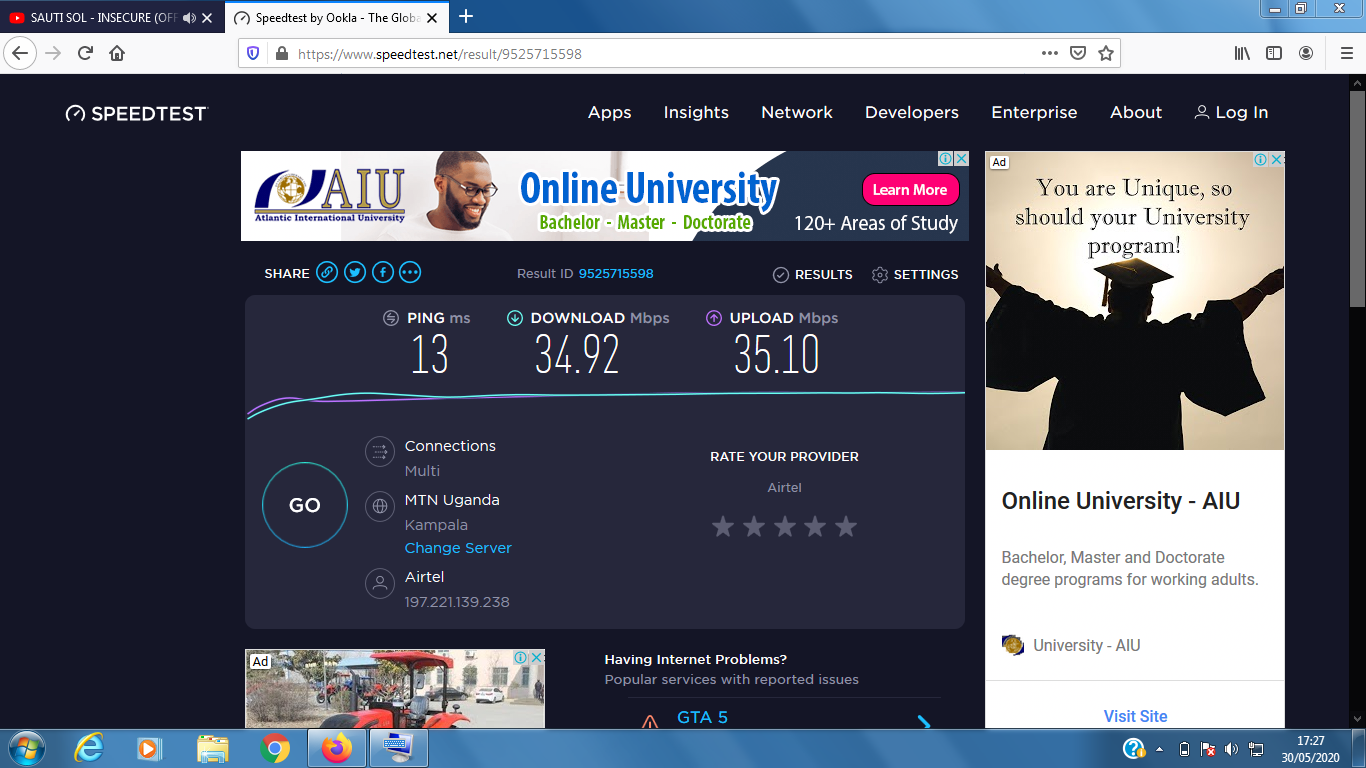
Task: Share result on Twitter icon
Action: pos(355,273)
